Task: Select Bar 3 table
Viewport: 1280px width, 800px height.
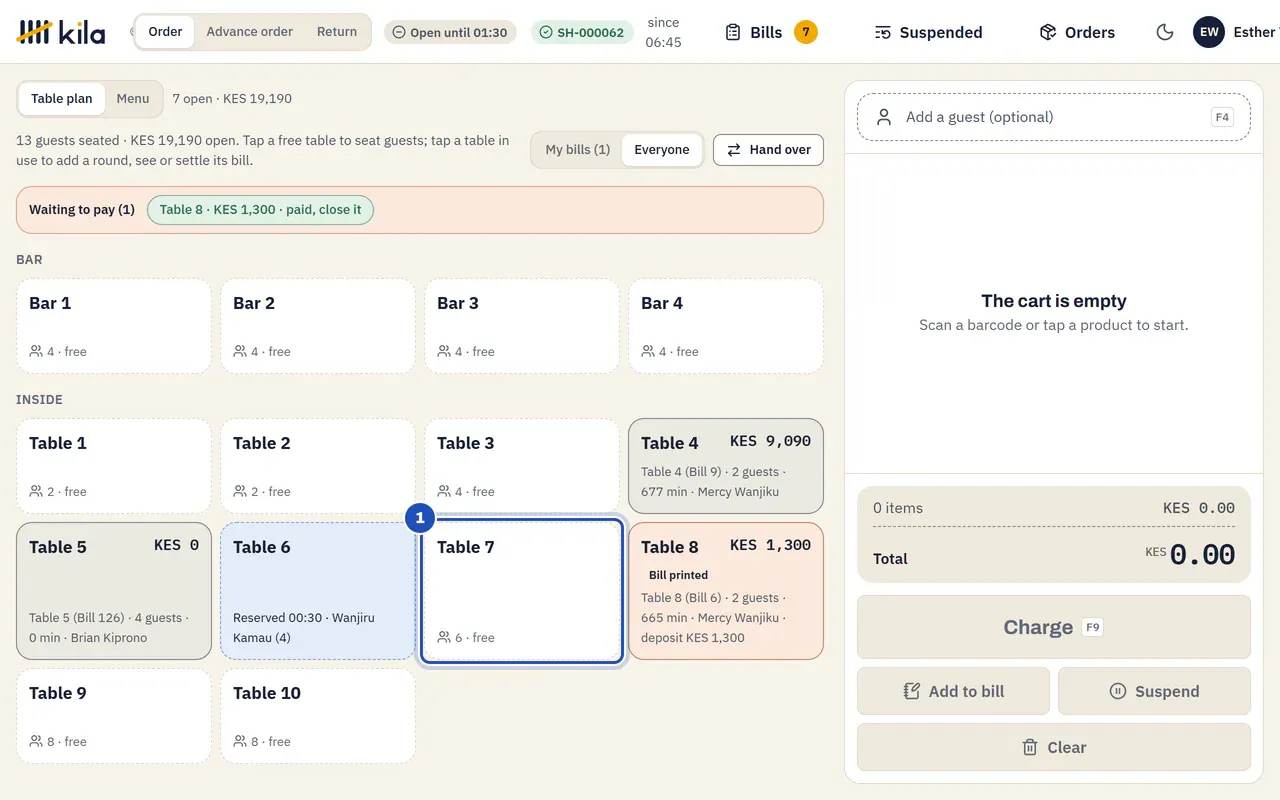Action: 522,326
